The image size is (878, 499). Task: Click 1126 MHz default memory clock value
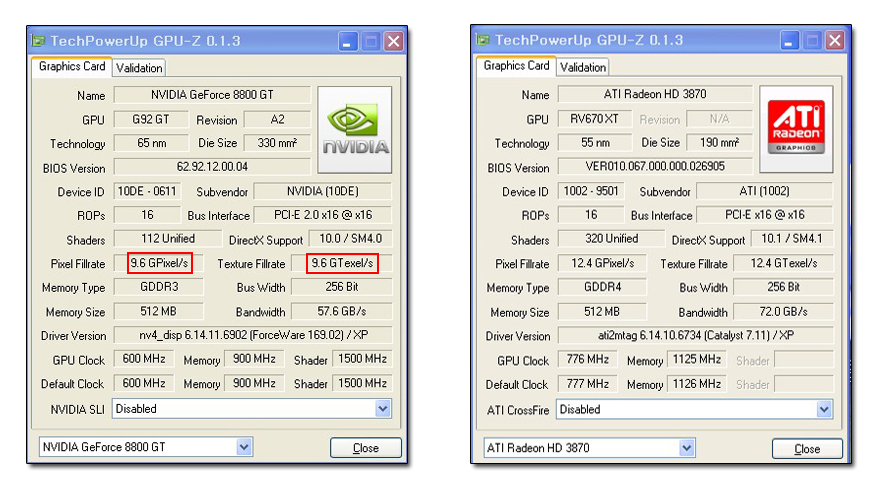click(x=697, y=384)
